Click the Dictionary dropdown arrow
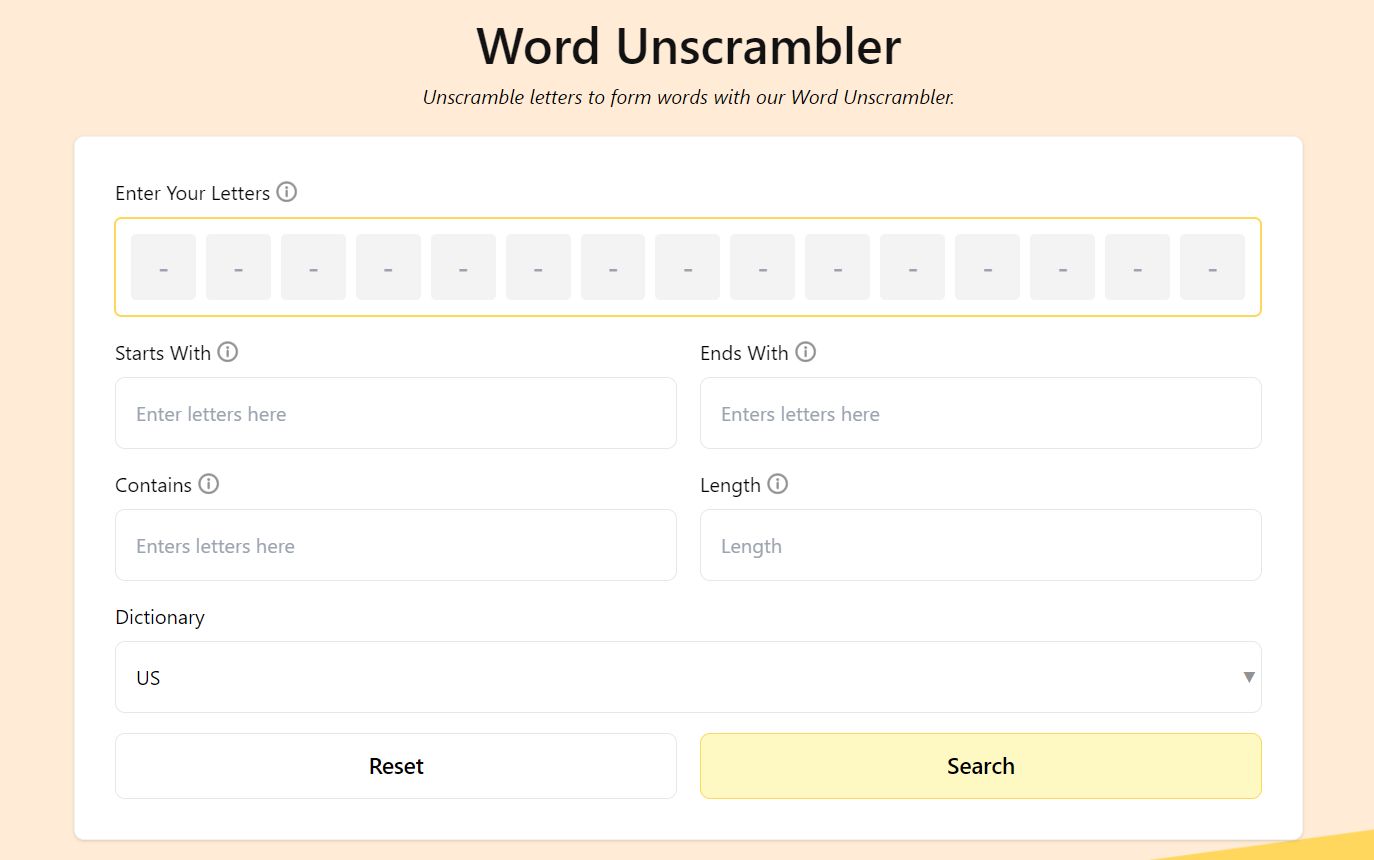The height and width of the screenshot is (860, 1374). pos(1247,677)
